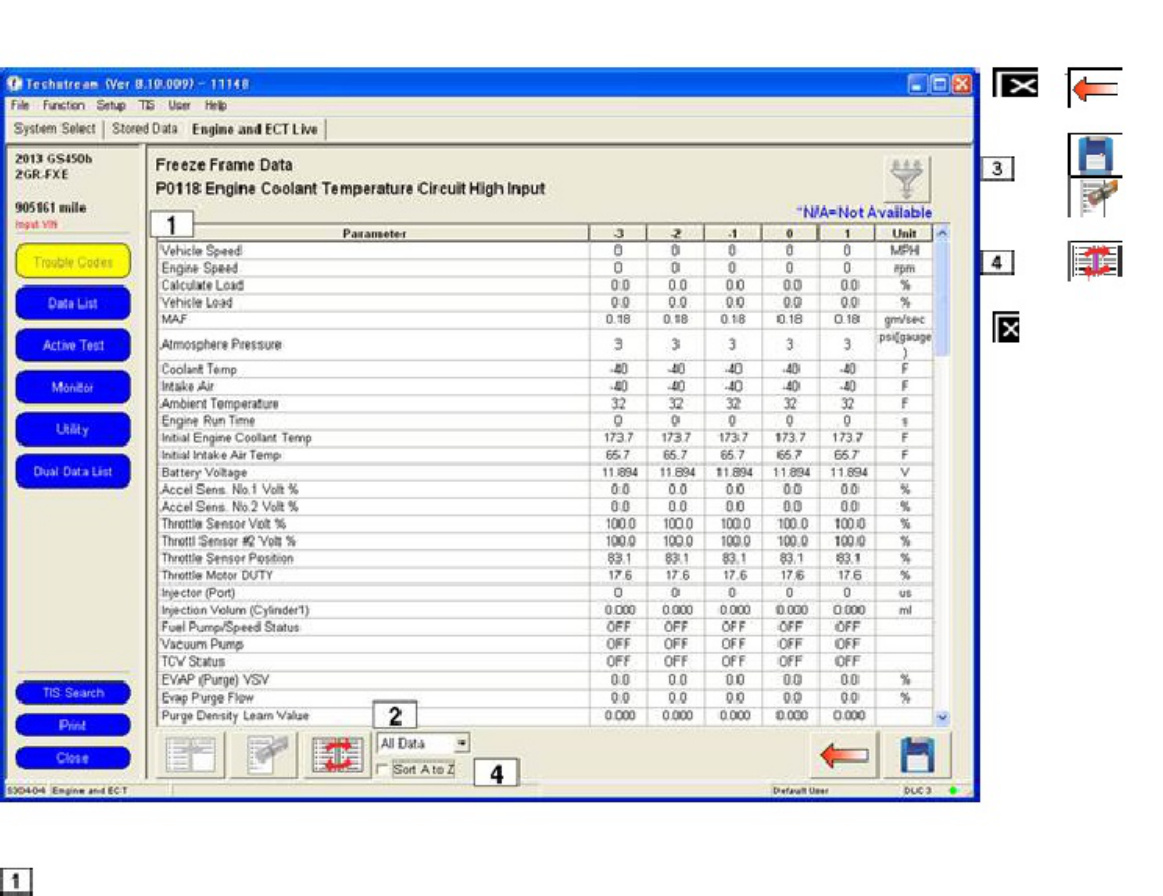Select the Vehicle Speed row

(x=546, y=251)
